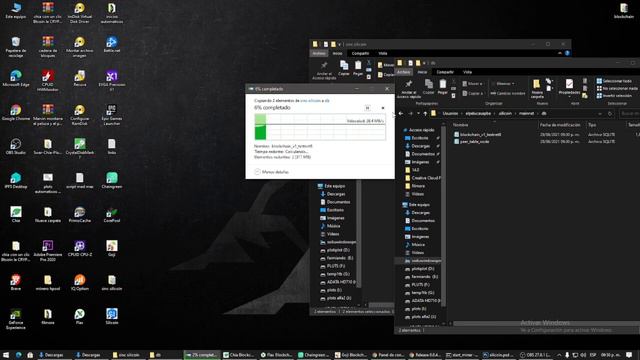Open Papelera de reciclaje desktop icon
The height and width of the screenshot is (360, 640).
click(16, 47)
